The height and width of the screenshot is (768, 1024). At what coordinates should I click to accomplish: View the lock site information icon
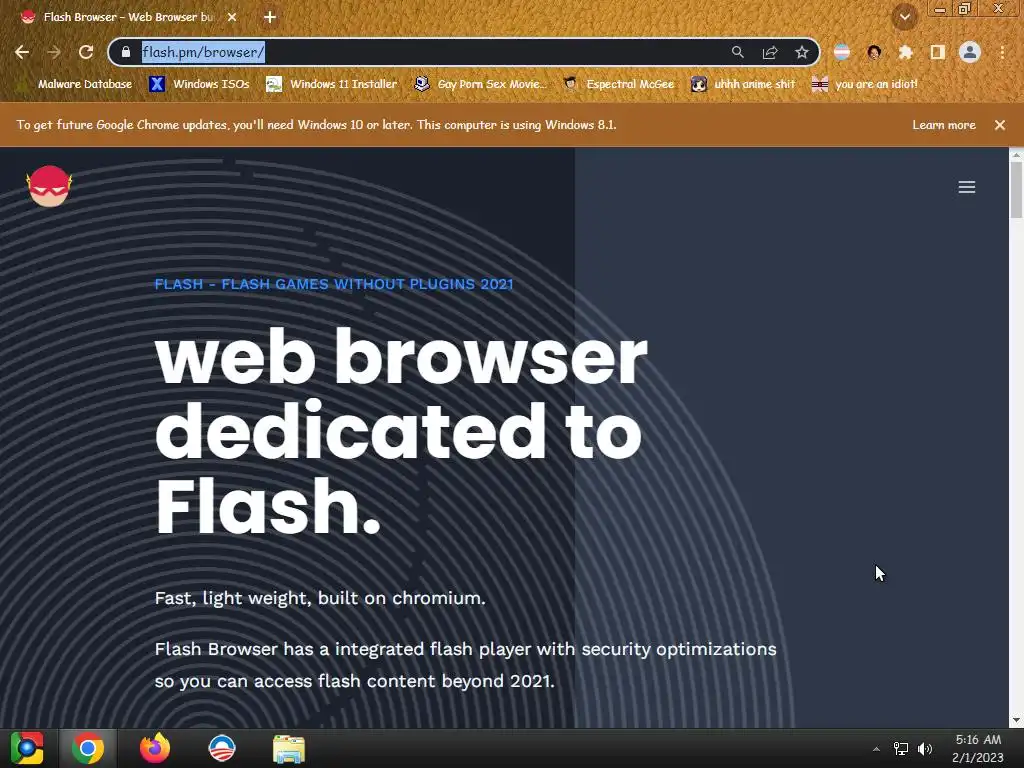click(x=126, y=52)
